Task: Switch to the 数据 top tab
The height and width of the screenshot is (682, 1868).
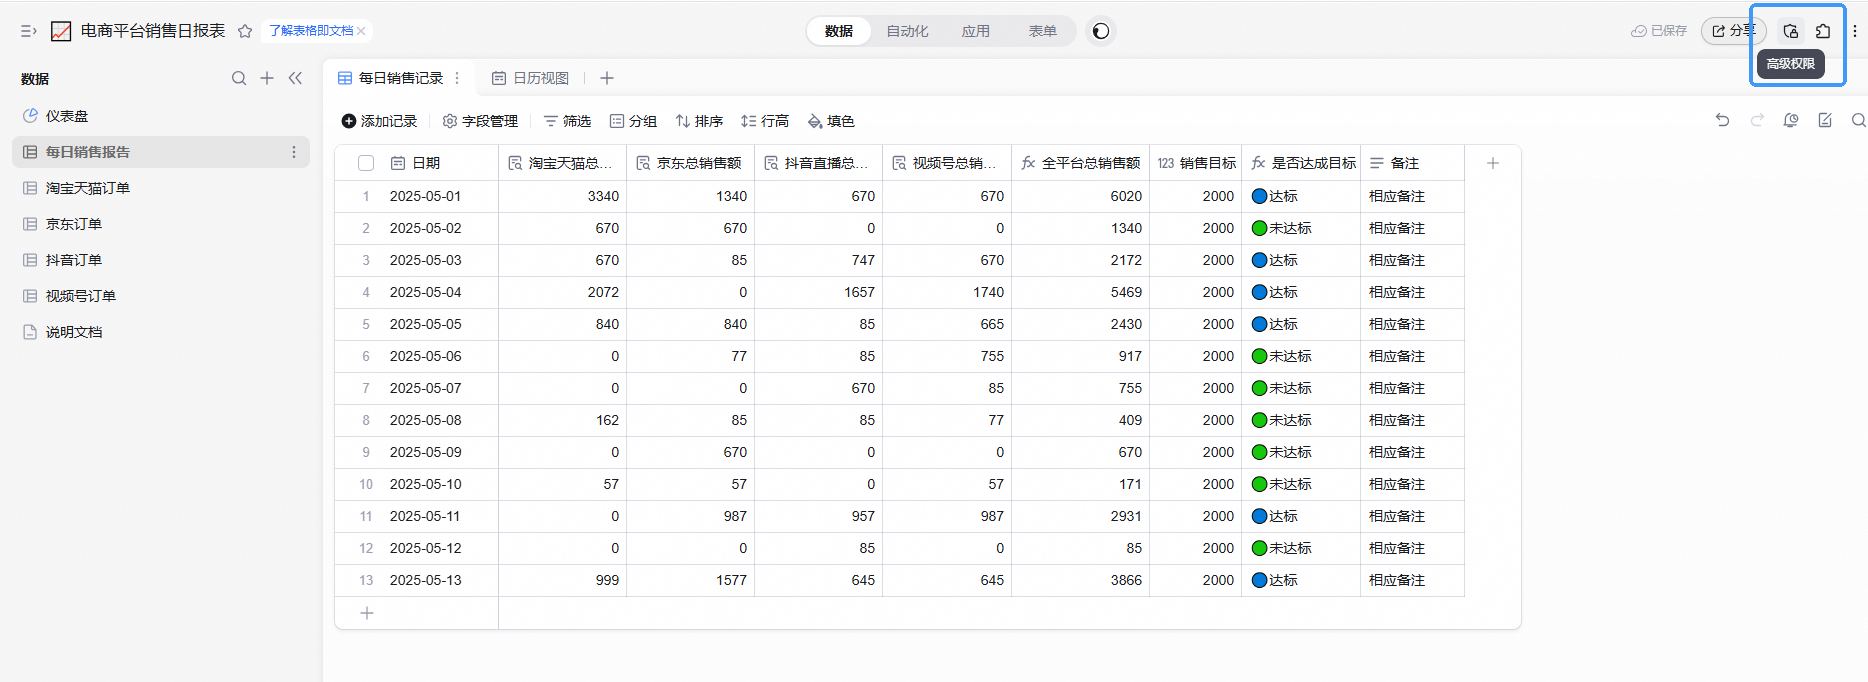Action: 839,31
